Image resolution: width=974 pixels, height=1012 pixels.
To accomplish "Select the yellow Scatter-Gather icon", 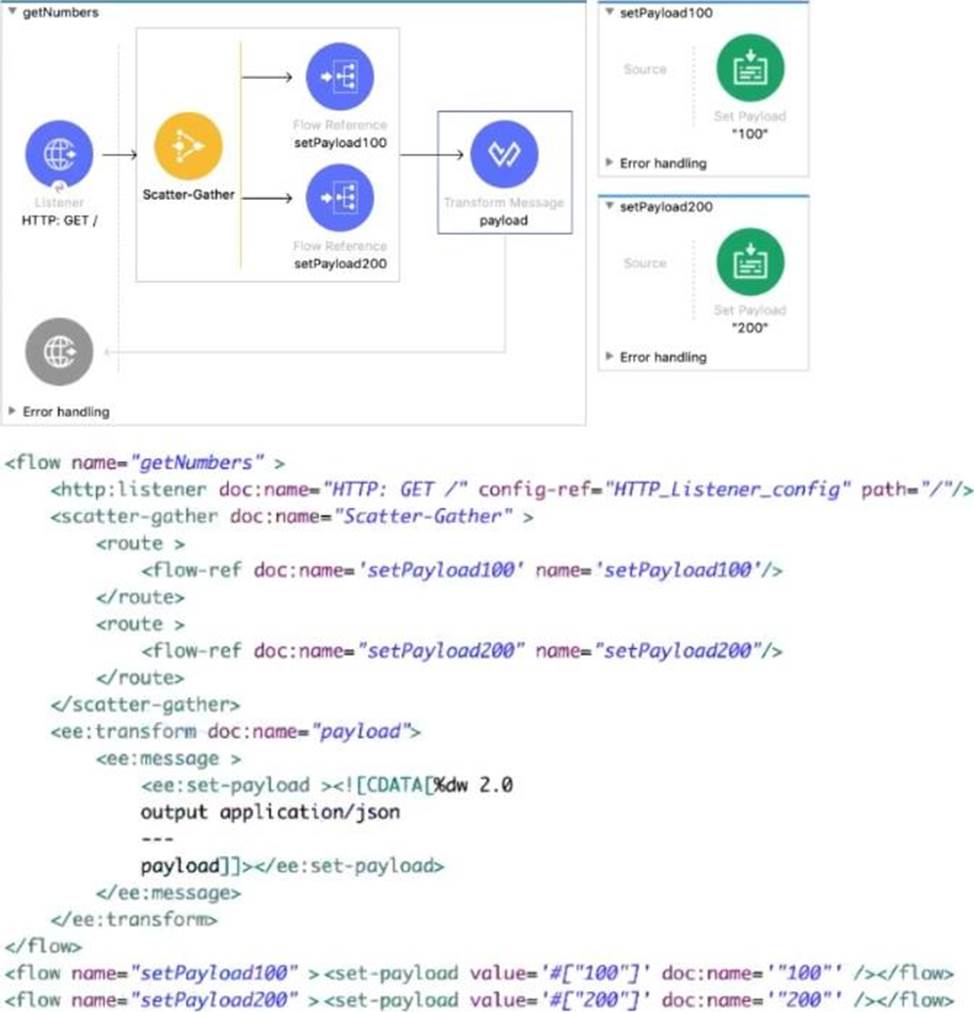I will [188, 146].
